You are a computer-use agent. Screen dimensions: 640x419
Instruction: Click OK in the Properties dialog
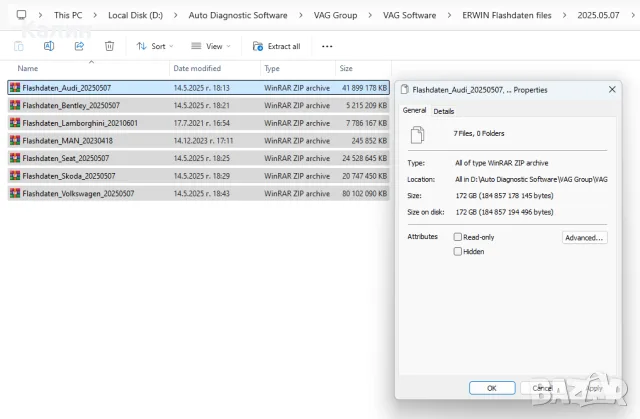tap(492, 388)
